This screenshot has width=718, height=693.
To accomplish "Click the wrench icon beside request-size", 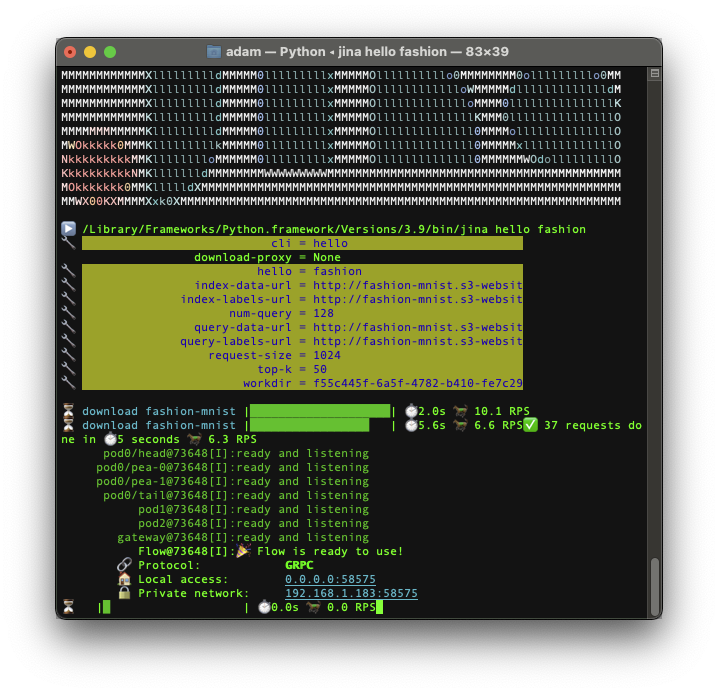I will point(68,355).
